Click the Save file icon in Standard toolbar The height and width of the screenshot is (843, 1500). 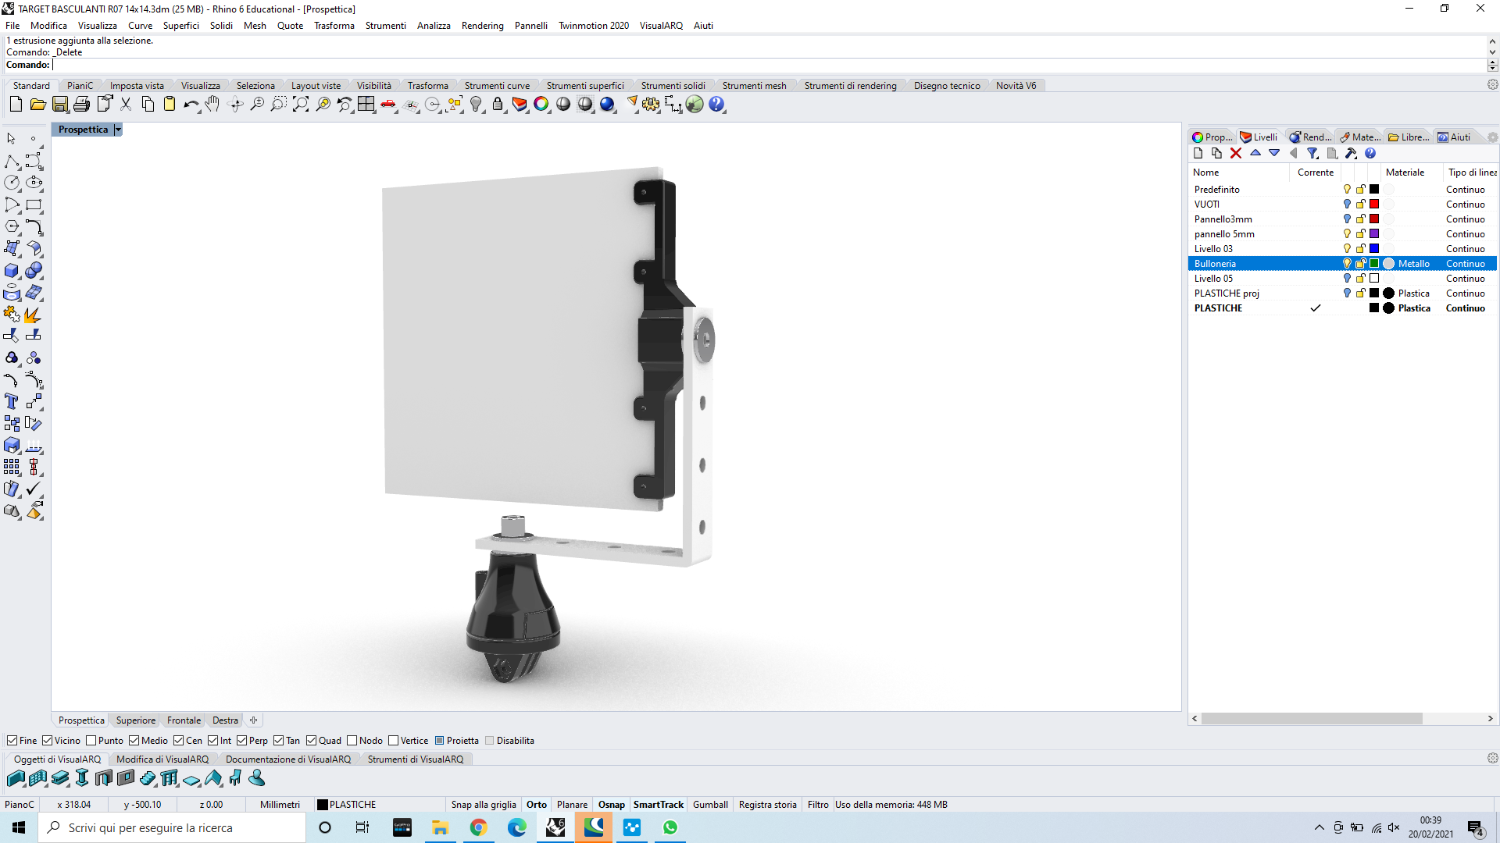click(60, 104)
